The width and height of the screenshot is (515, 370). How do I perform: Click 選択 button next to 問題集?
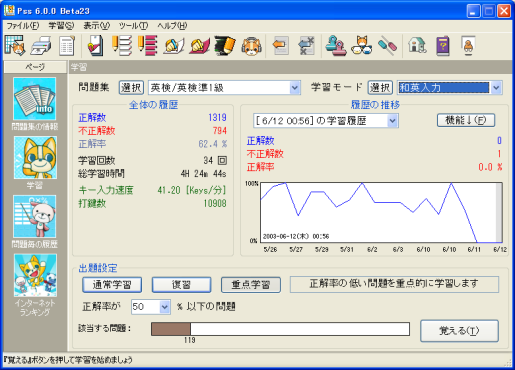pyautogui.click(x=131, y=88)
